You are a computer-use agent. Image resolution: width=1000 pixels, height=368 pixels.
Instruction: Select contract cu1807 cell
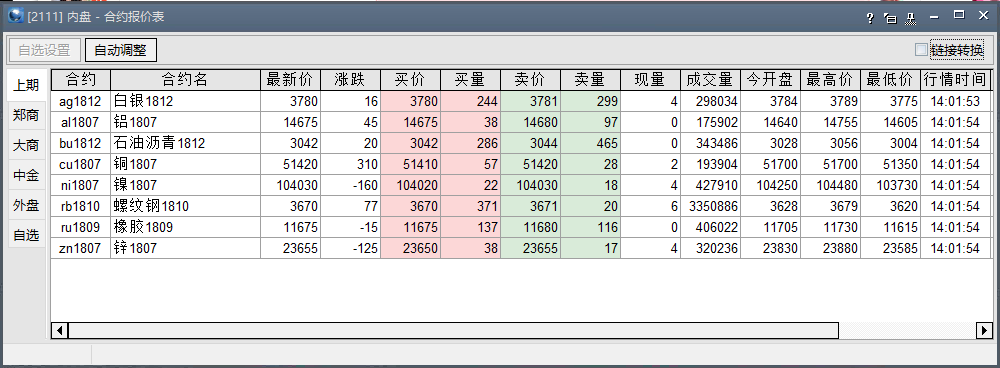81,165
